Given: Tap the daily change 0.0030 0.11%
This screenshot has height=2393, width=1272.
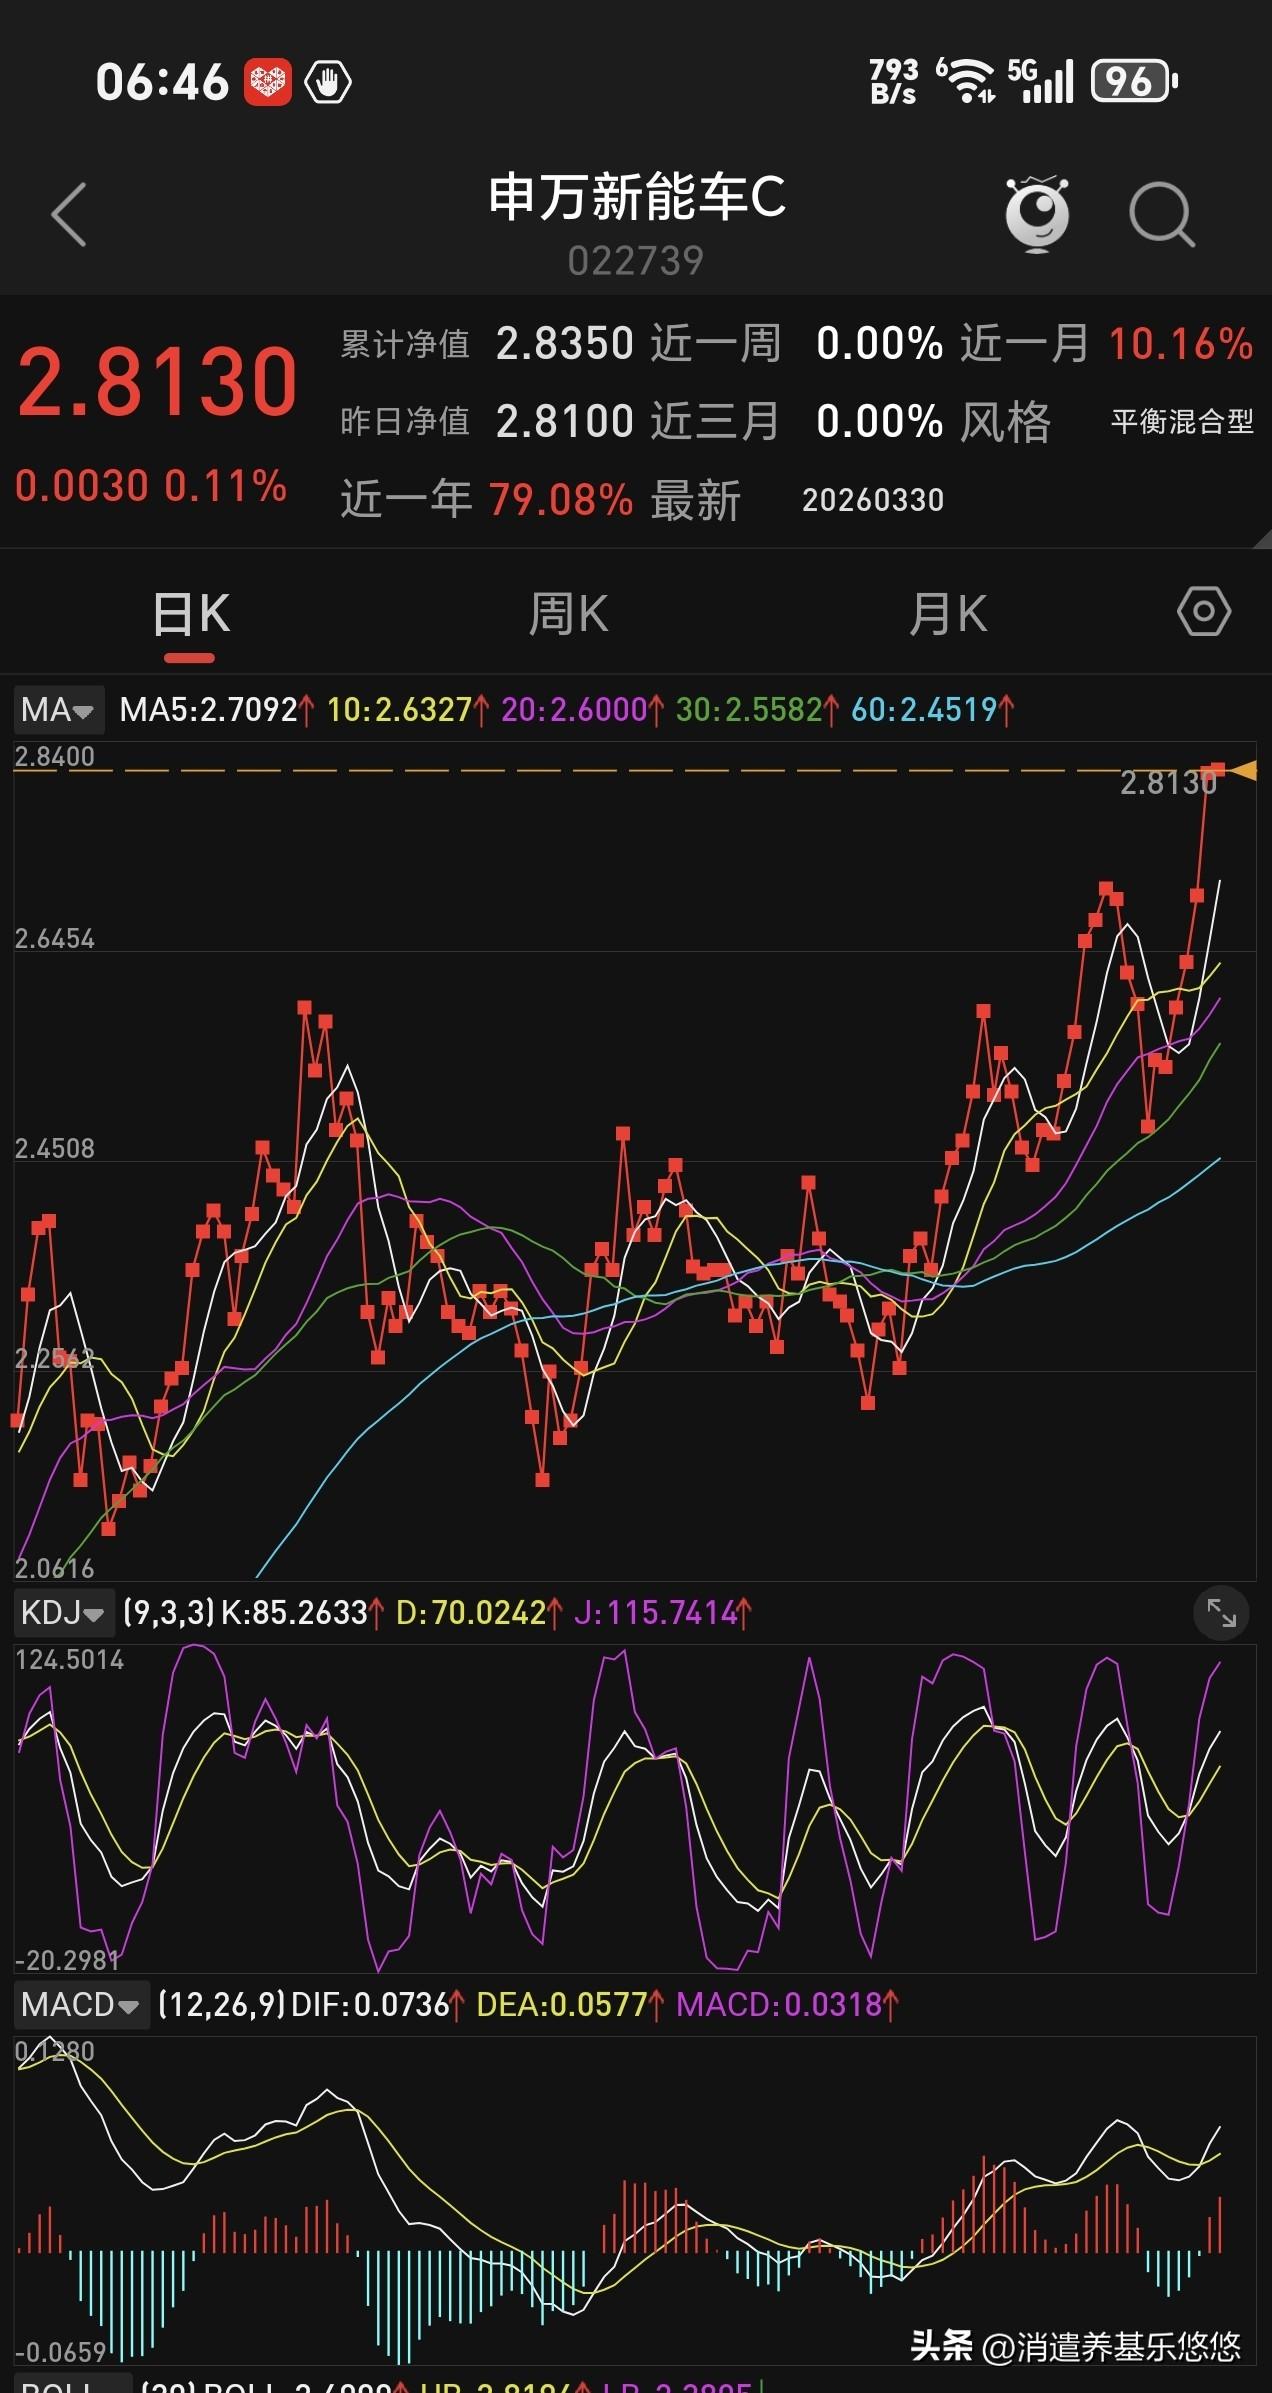Looking at the screenshot, I should [x=151, y=486].
